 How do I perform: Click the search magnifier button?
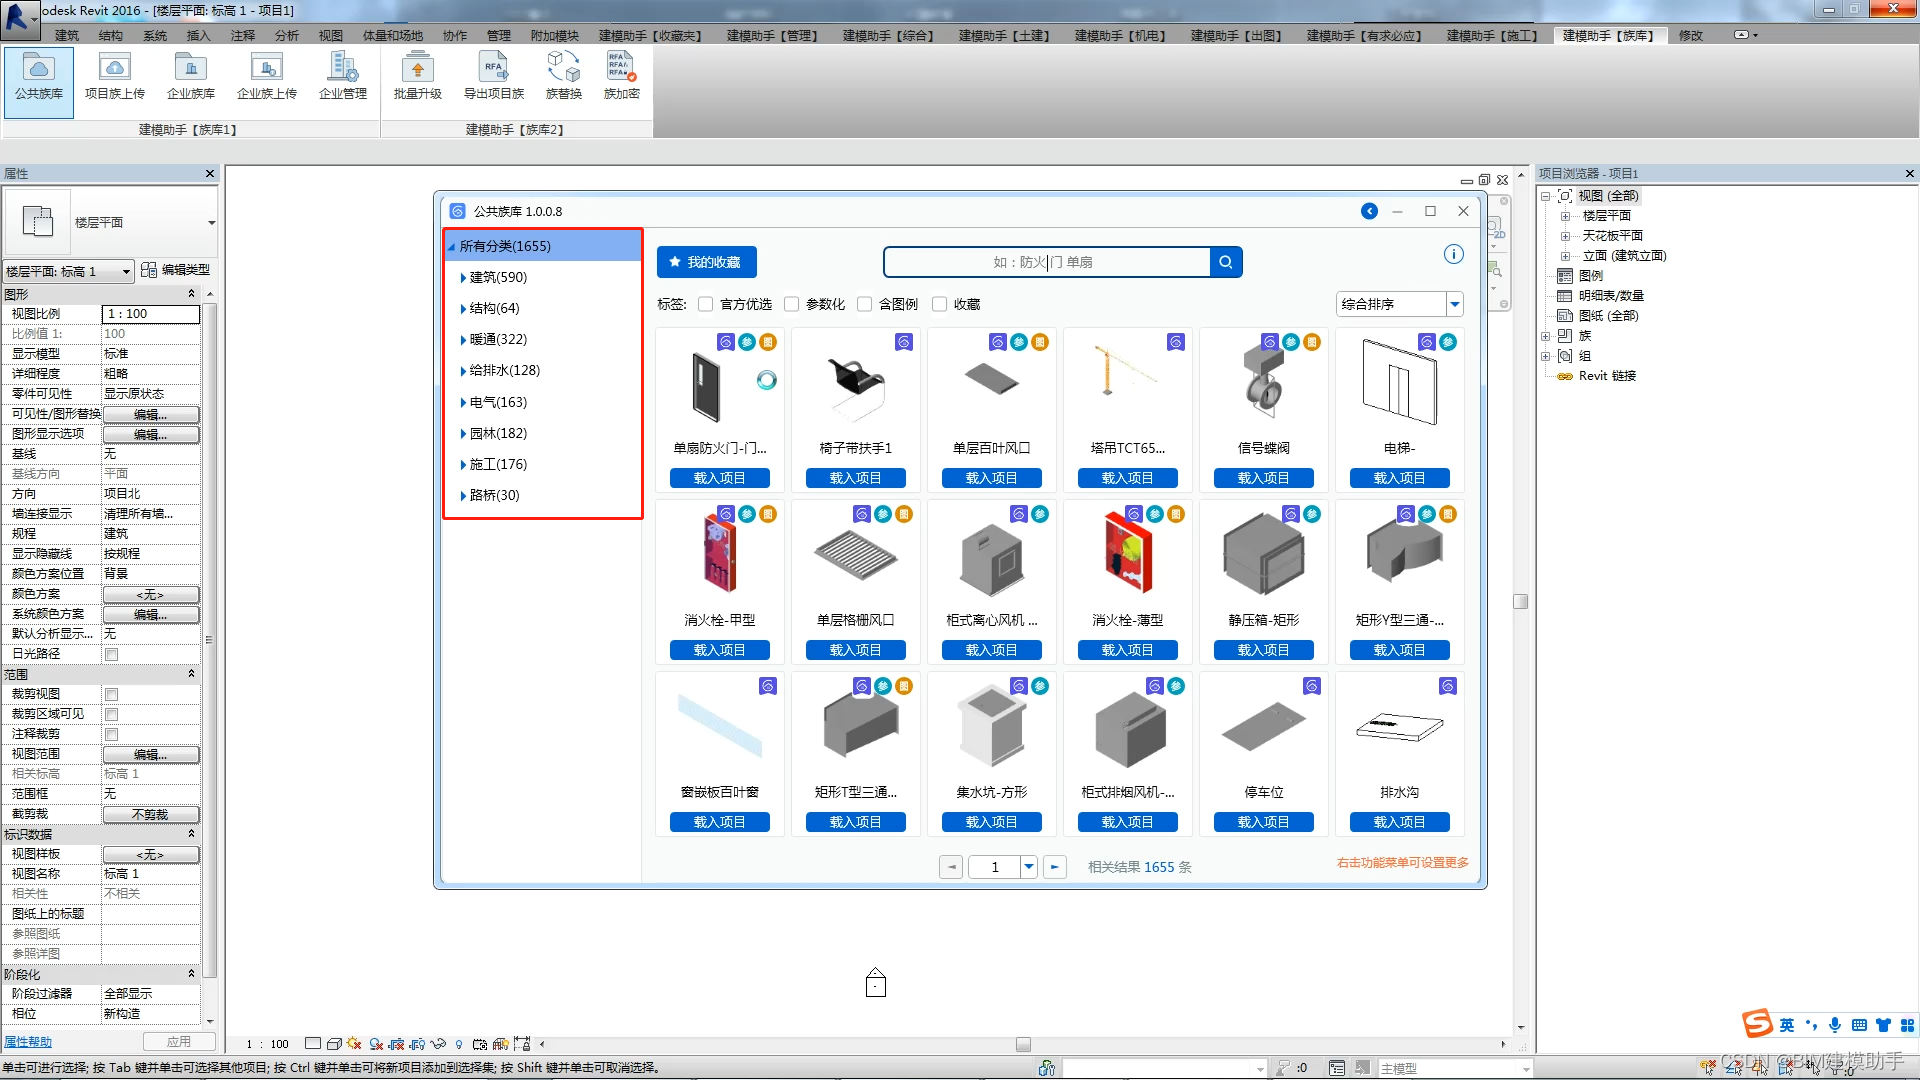(1225, 262)
